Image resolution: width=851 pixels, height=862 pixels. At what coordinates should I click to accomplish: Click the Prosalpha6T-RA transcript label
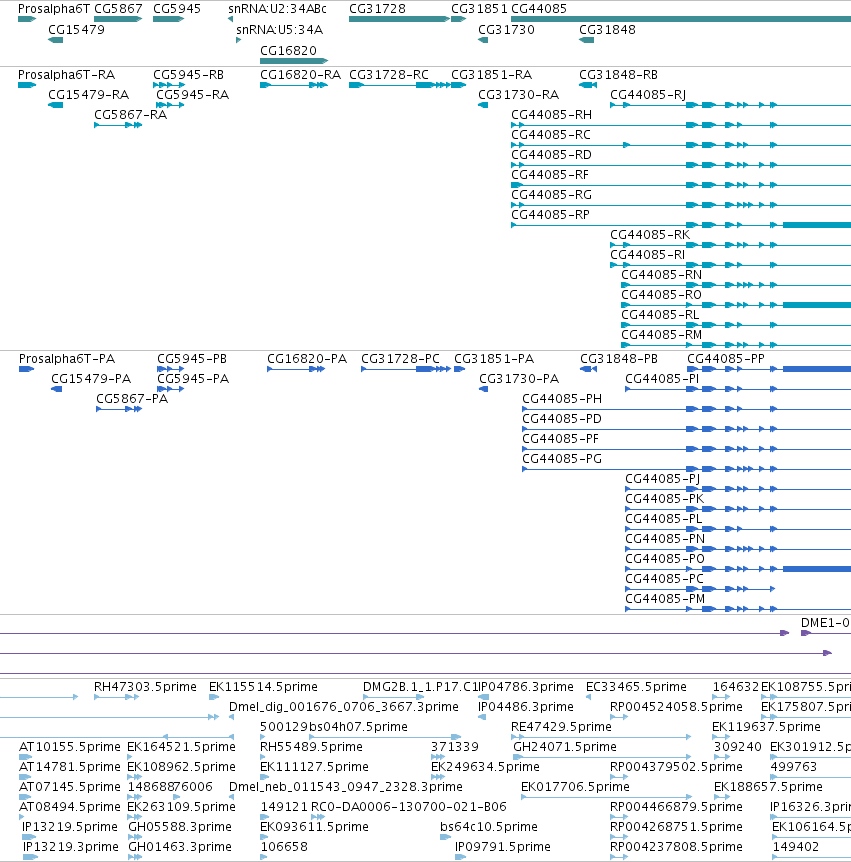(67, 75)
